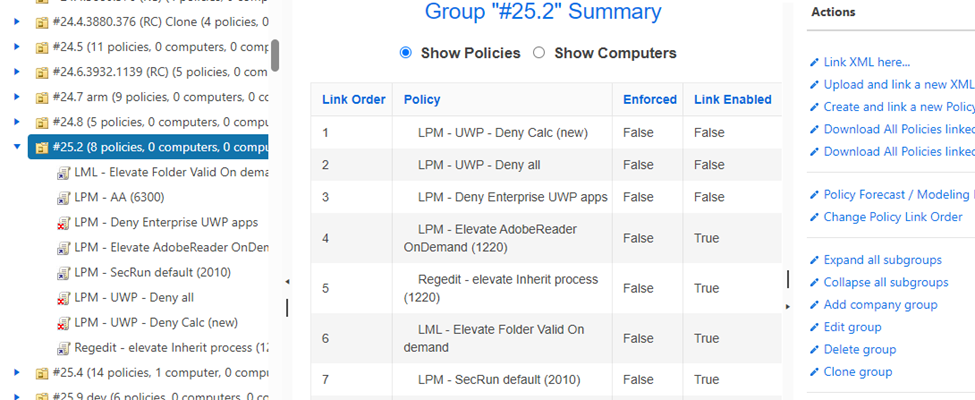Expand the #25.4 group tree node
Image resolution: width=975 pixels, height=400 pixels.
[x=17, y=373]
